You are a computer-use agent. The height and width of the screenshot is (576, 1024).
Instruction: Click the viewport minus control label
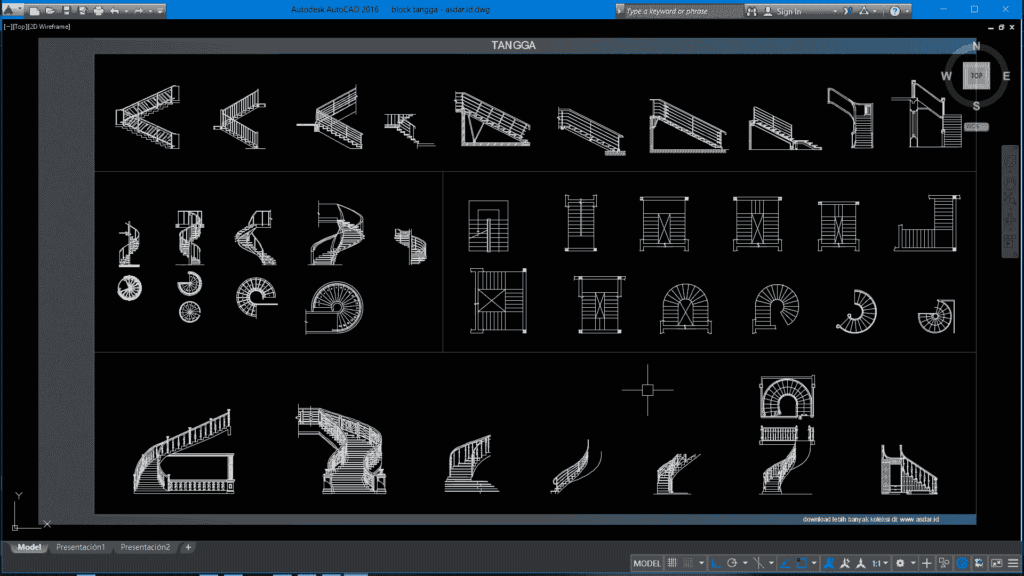point(8,27)
